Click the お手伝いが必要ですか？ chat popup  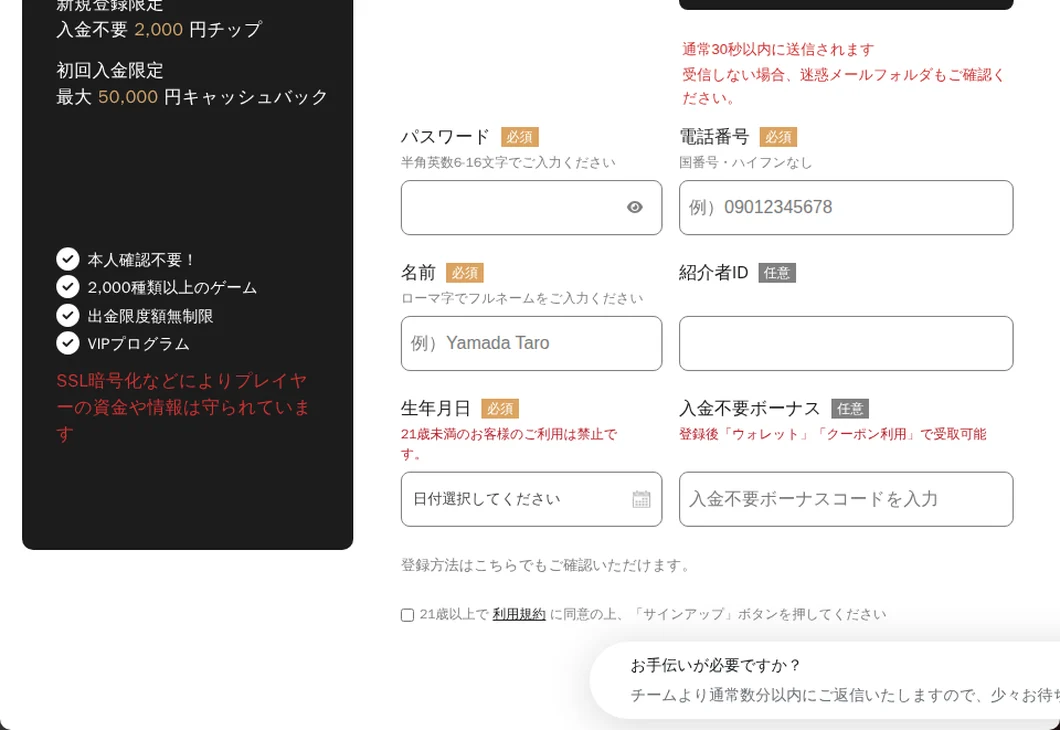point(825,680)
